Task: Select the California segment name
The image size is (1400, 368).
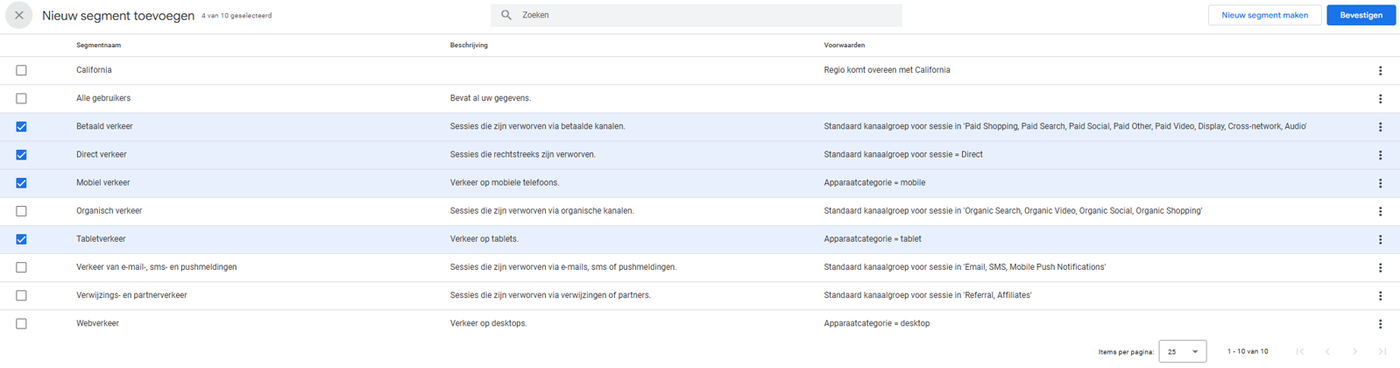Action: coord(94,71)
